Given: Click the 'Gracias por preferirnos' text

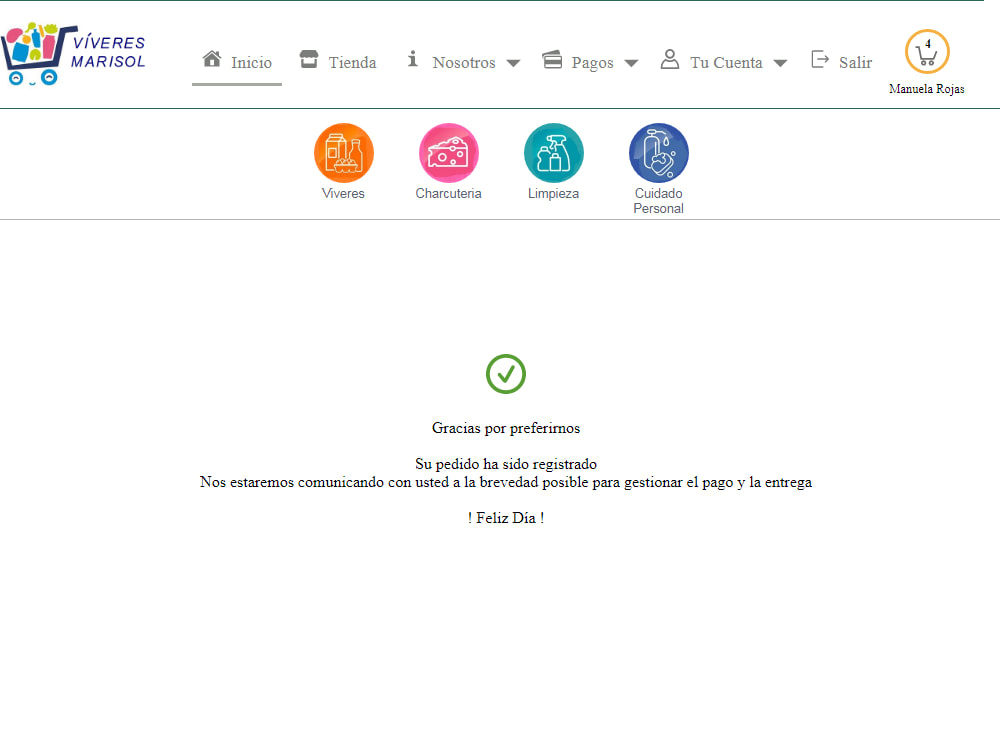Looking at the screenshot, I should pyautogui.click(x=506, y=428).
